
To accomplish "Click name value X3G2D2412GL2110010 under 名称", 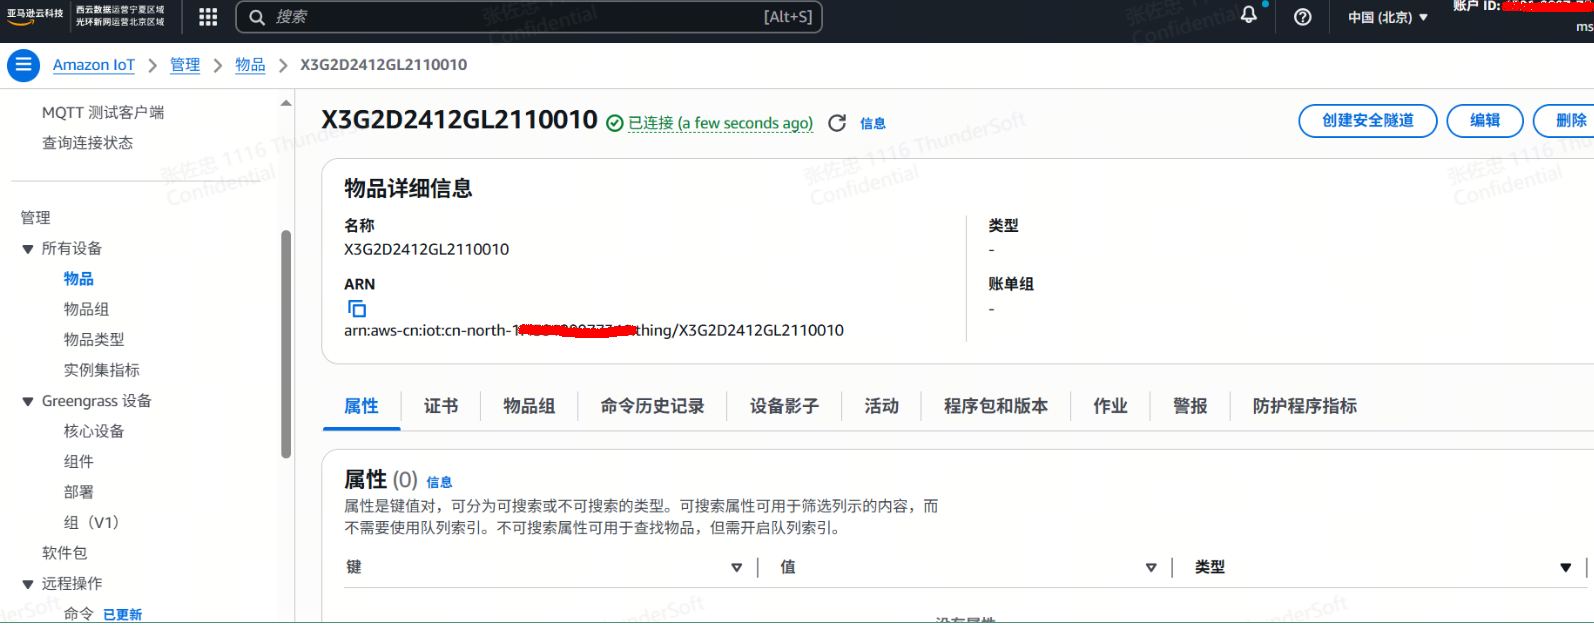I will 427,250.
